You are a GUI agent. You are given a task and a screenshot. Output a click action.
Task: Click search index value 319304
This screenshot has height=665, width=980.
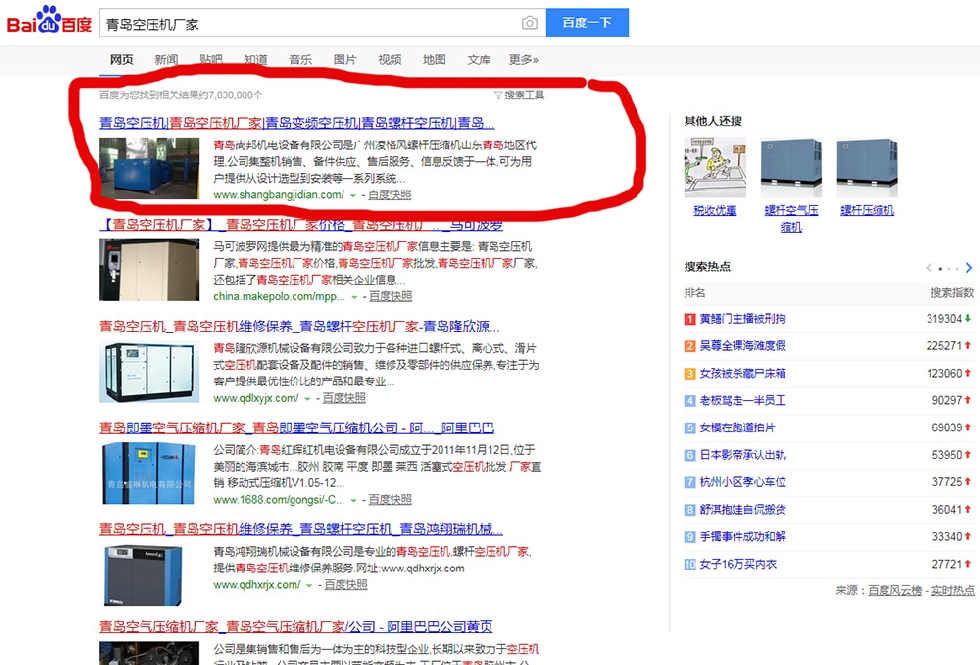[944, 319]
